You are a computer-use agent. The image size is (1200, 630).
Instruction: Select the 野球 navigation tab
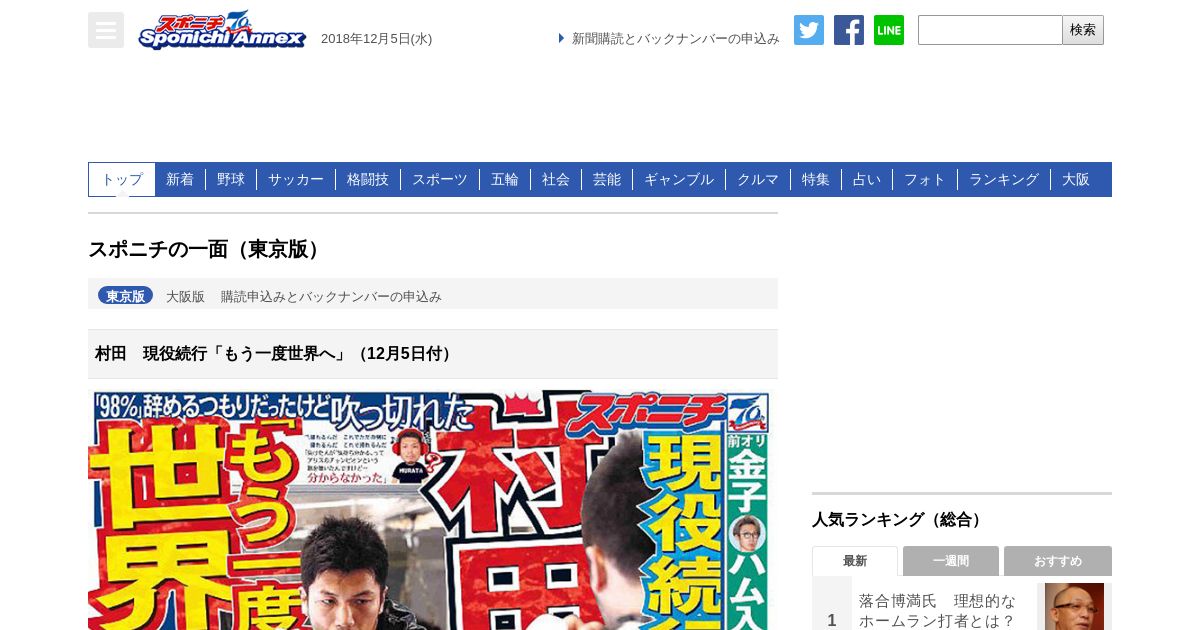pos(231,179)
